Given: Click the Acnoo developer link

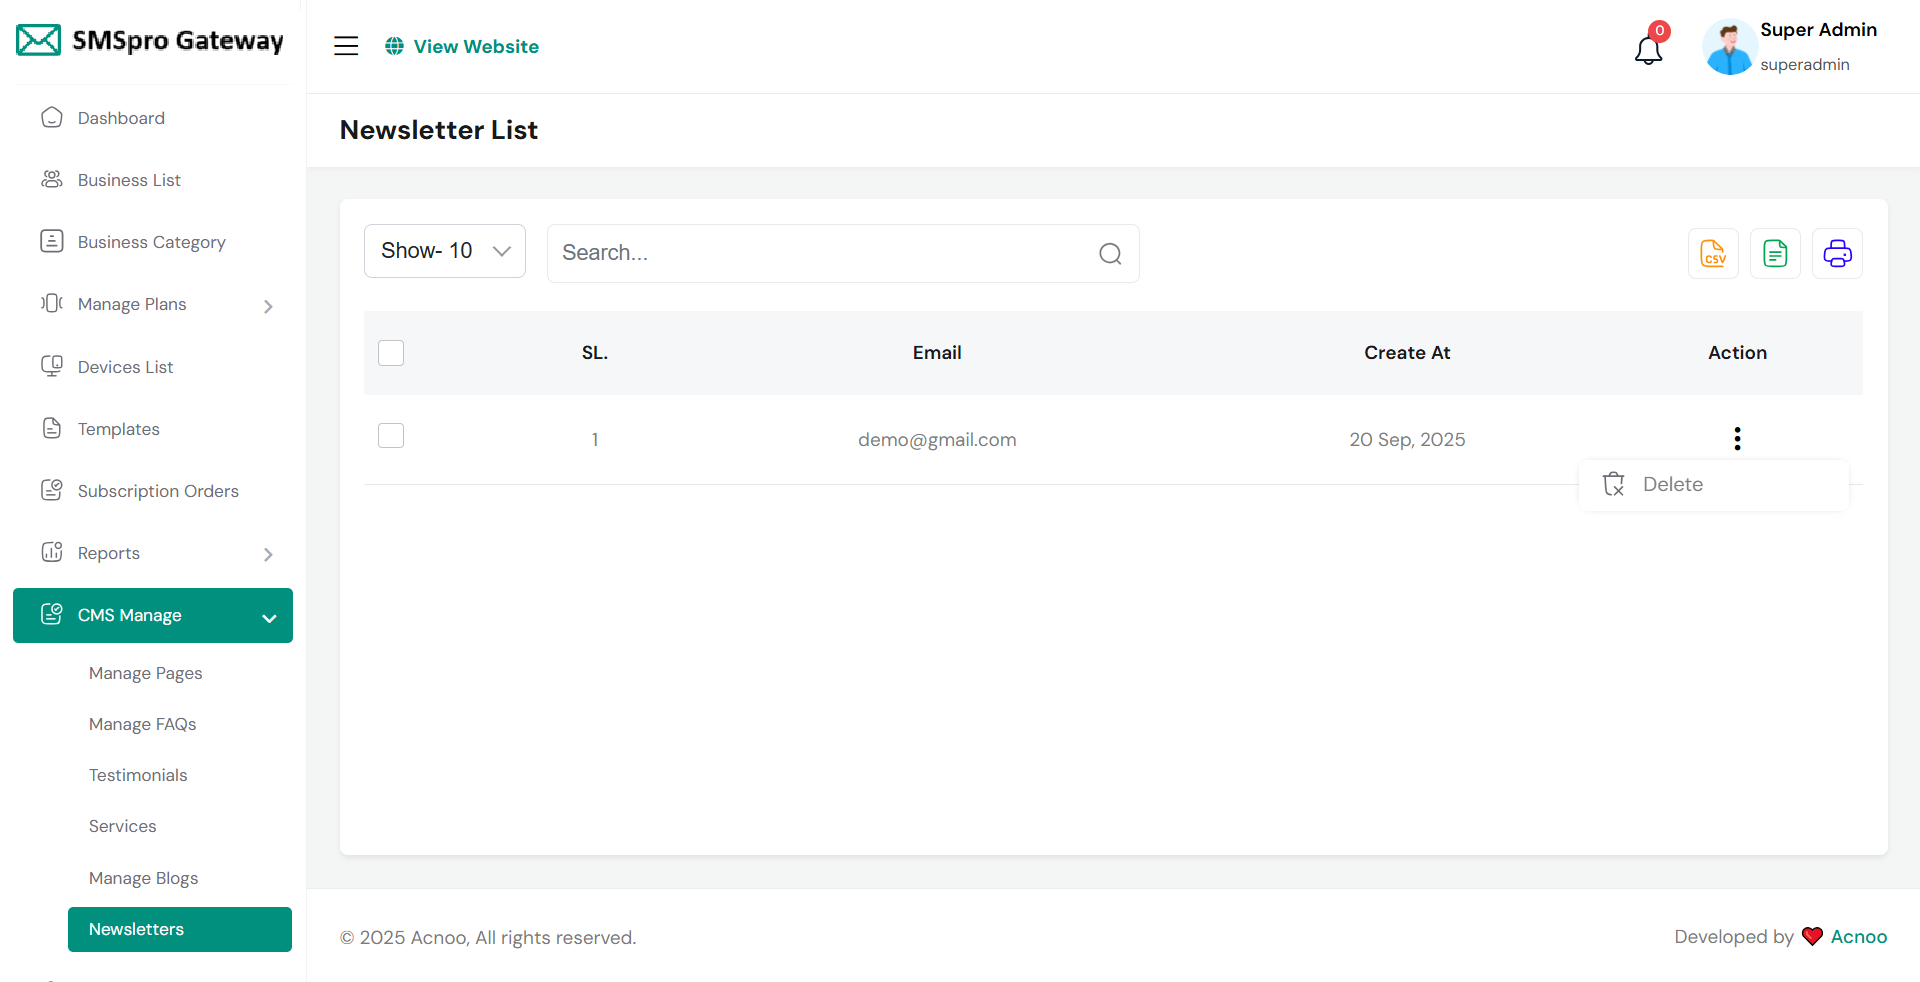Looking at the screenshot, I should [1858, 937].
